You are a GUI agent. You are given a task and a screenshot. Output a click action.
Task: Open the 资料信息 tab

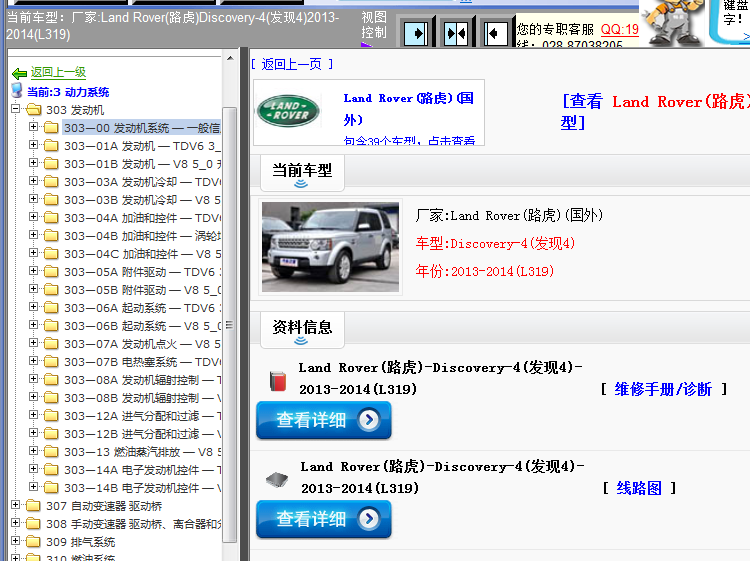[x=302, y=330]
